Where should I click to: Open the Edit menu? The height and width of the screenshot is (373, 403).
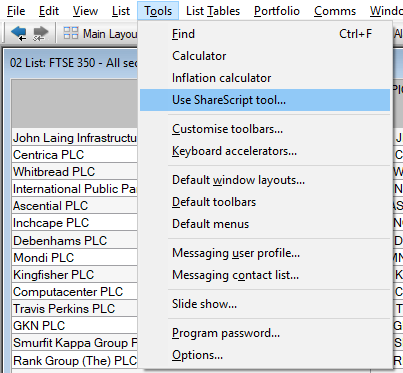pyautogui.click(x=49, y=11)
